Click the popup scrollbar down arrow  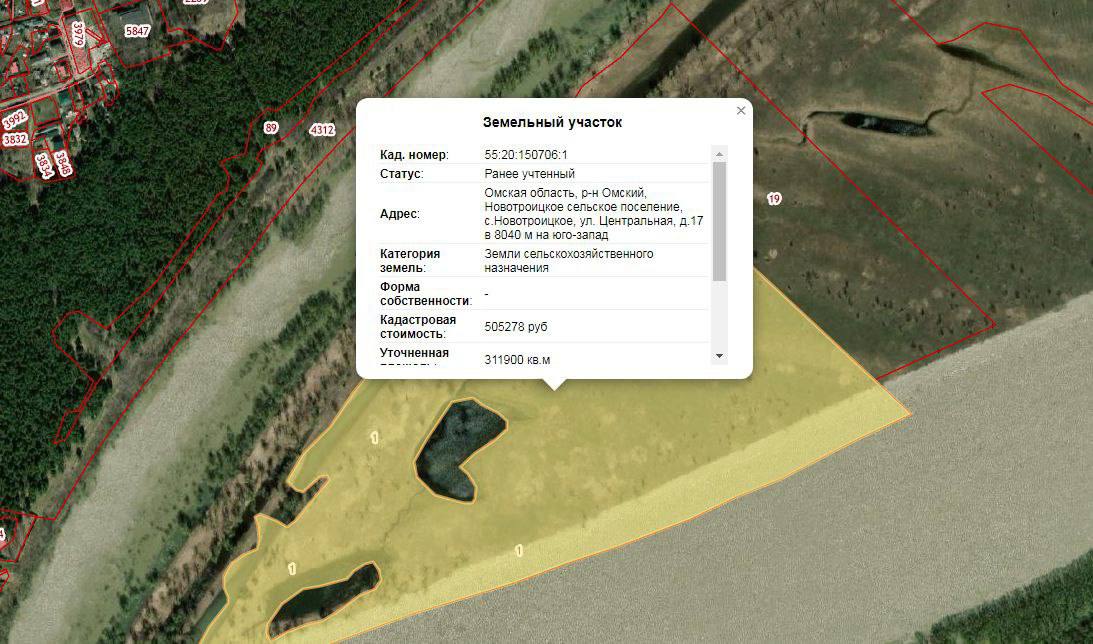click(719, 356)
